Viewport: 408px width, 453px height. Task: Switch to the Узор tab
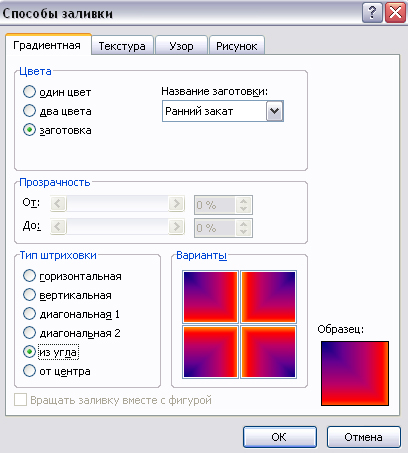click(x=181, y=46)
